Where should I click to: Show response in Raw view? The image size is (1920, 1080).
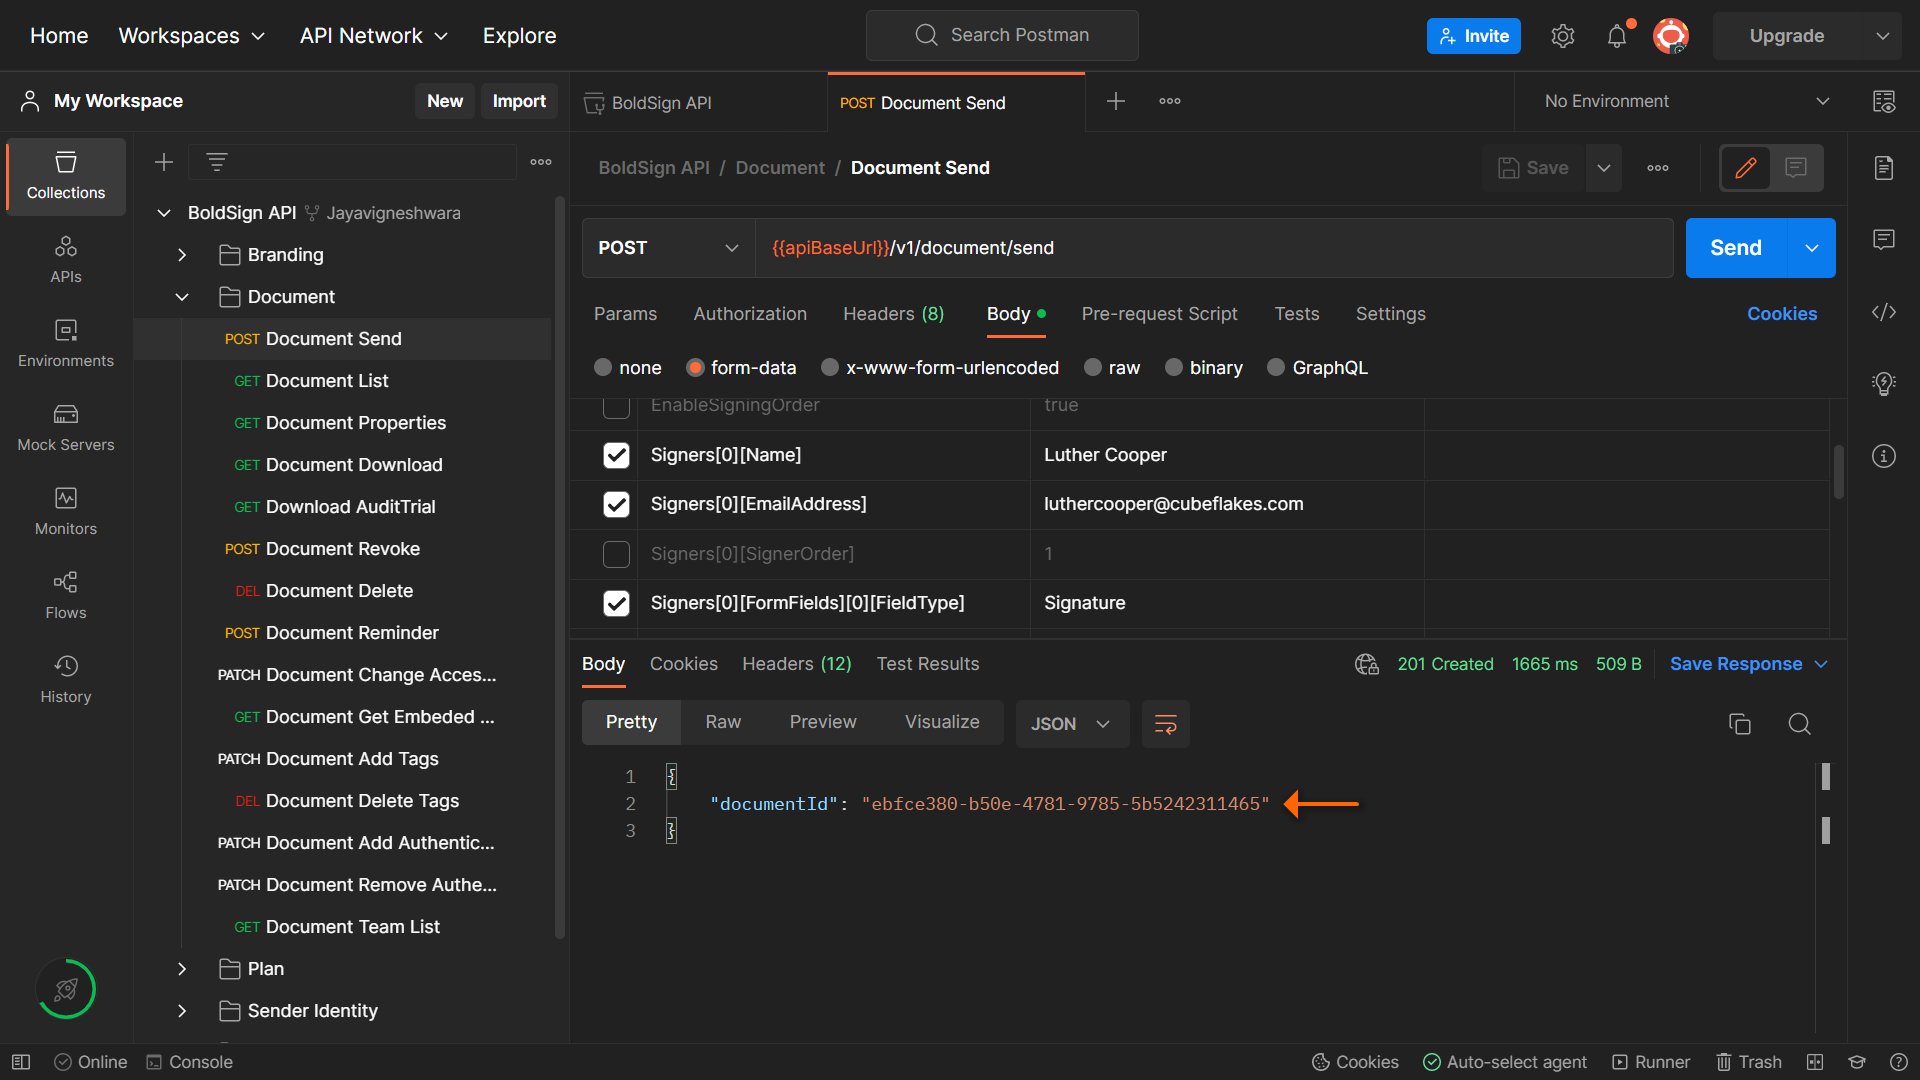723,722
